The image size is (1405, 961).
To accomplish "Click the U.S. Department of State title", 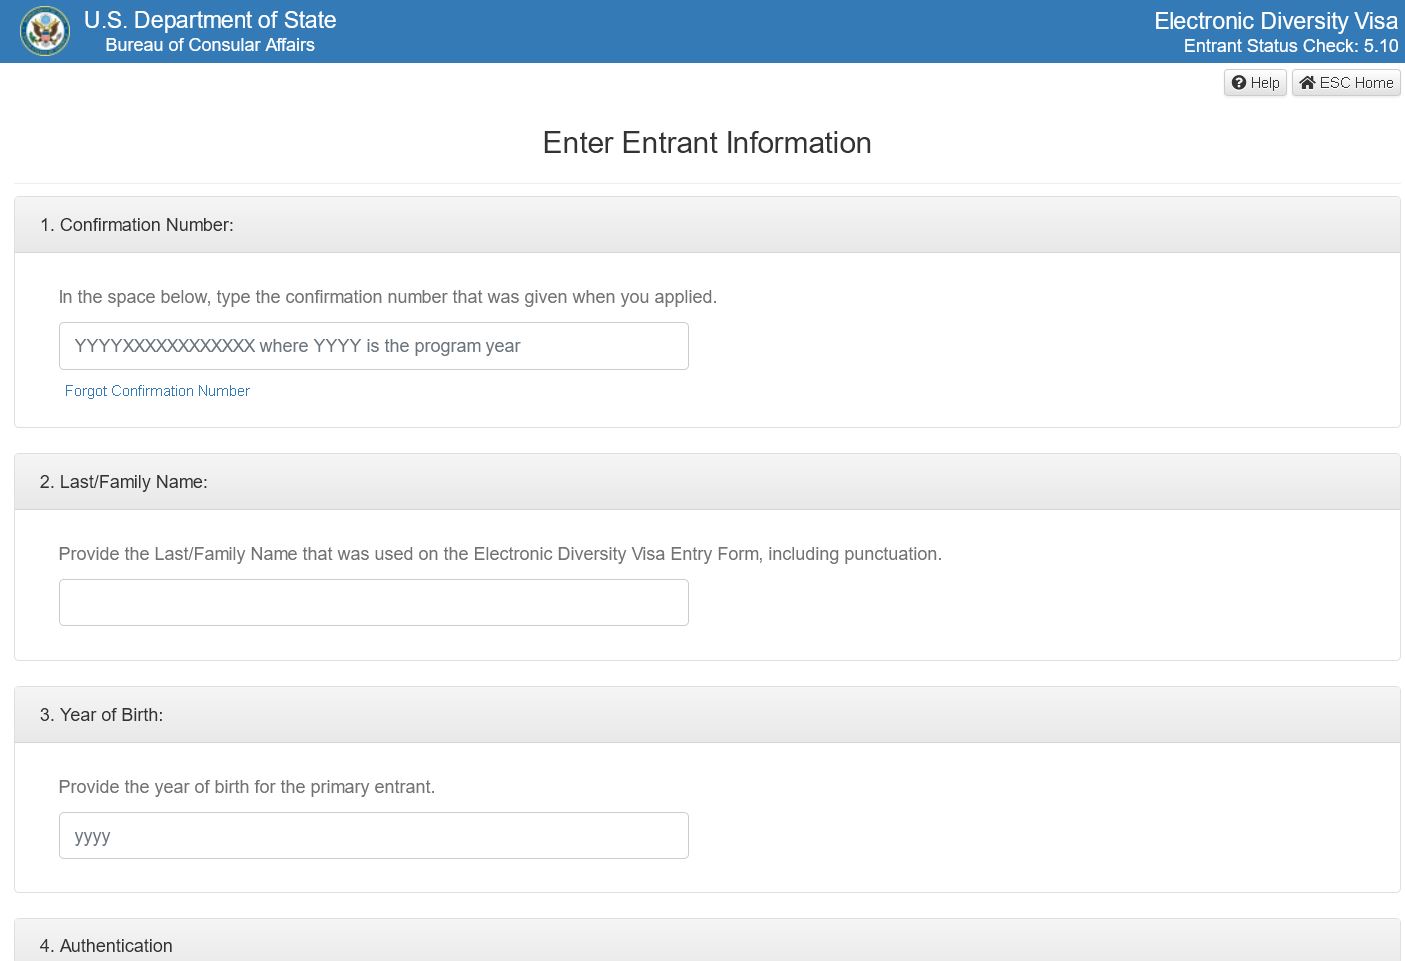I will click(x=210, y=20).
